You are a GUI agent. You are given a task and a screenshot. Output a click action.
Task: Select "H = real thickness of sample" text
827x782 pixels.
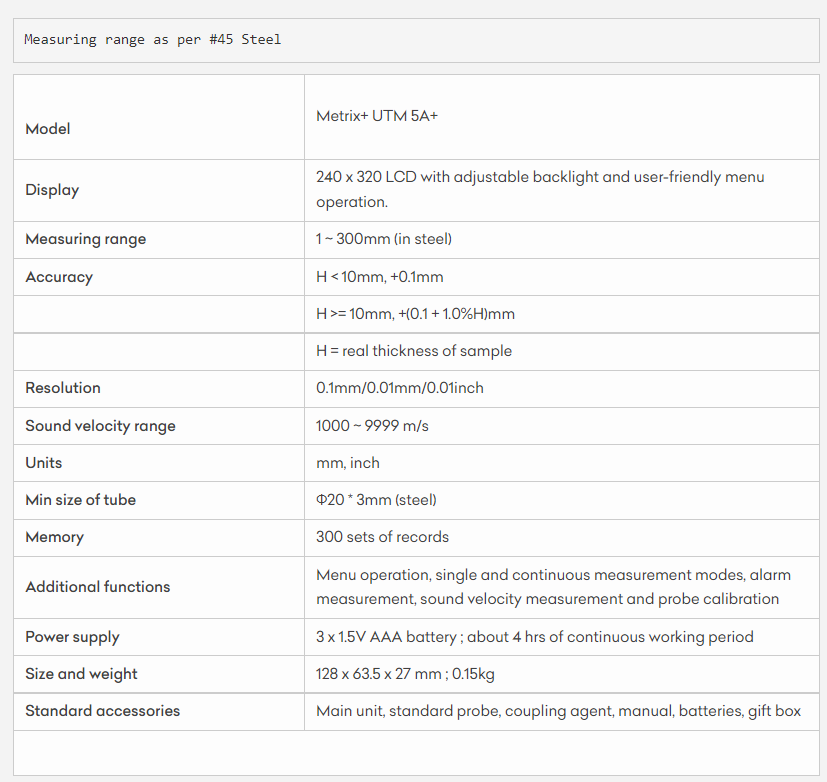click(414, 351)
